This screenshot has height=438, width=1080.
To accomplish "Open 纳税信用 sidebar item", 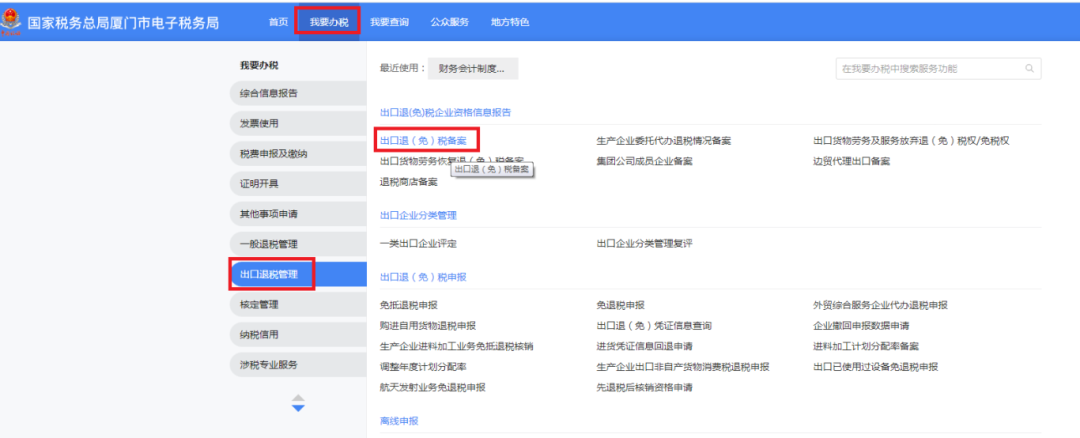I will click(298, 335).
